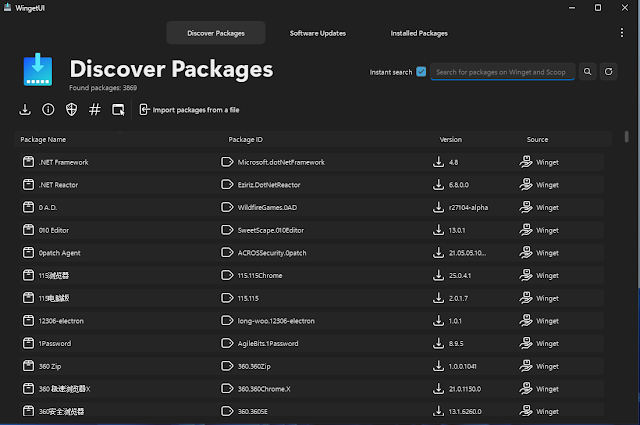Click the 360.360SE package ID
Viewport: 640px width, 425px height.
pyautogui.click(x=253, y=412)
